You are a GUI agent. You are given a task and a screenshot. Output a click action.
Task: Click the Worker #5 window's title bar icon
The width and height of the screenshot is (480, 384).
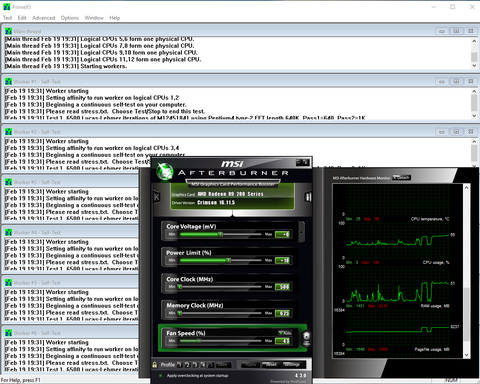pos(8,283)
